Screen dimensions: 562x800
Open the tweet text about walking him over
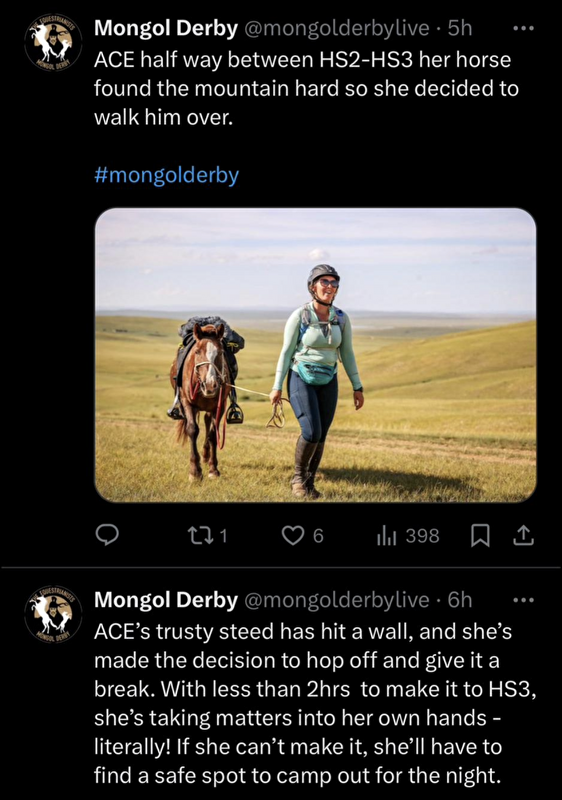(306, 88)
